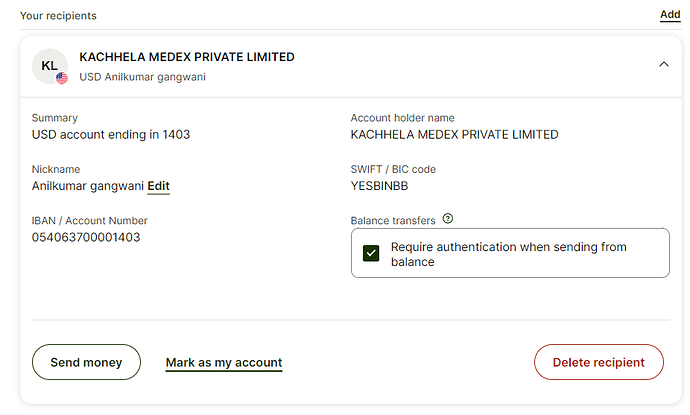This screenshot has height=415, width=690.
Task: Click SWIFT code YESBINBB value
Action: 379,186
